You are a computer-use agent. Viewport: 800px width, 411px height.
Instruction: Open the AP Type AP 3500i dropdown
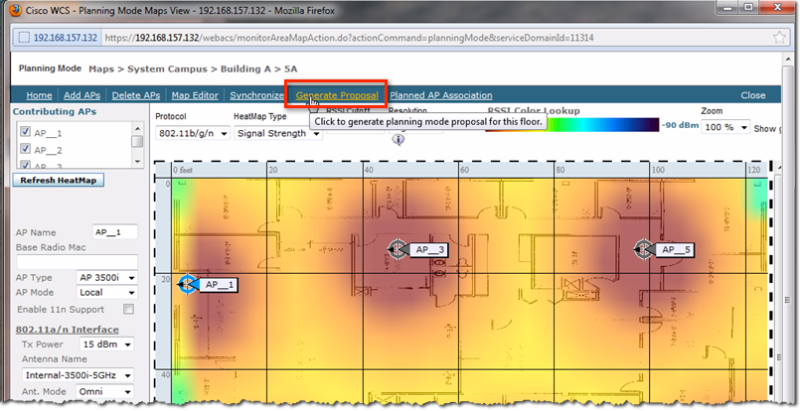click(107, 278)
